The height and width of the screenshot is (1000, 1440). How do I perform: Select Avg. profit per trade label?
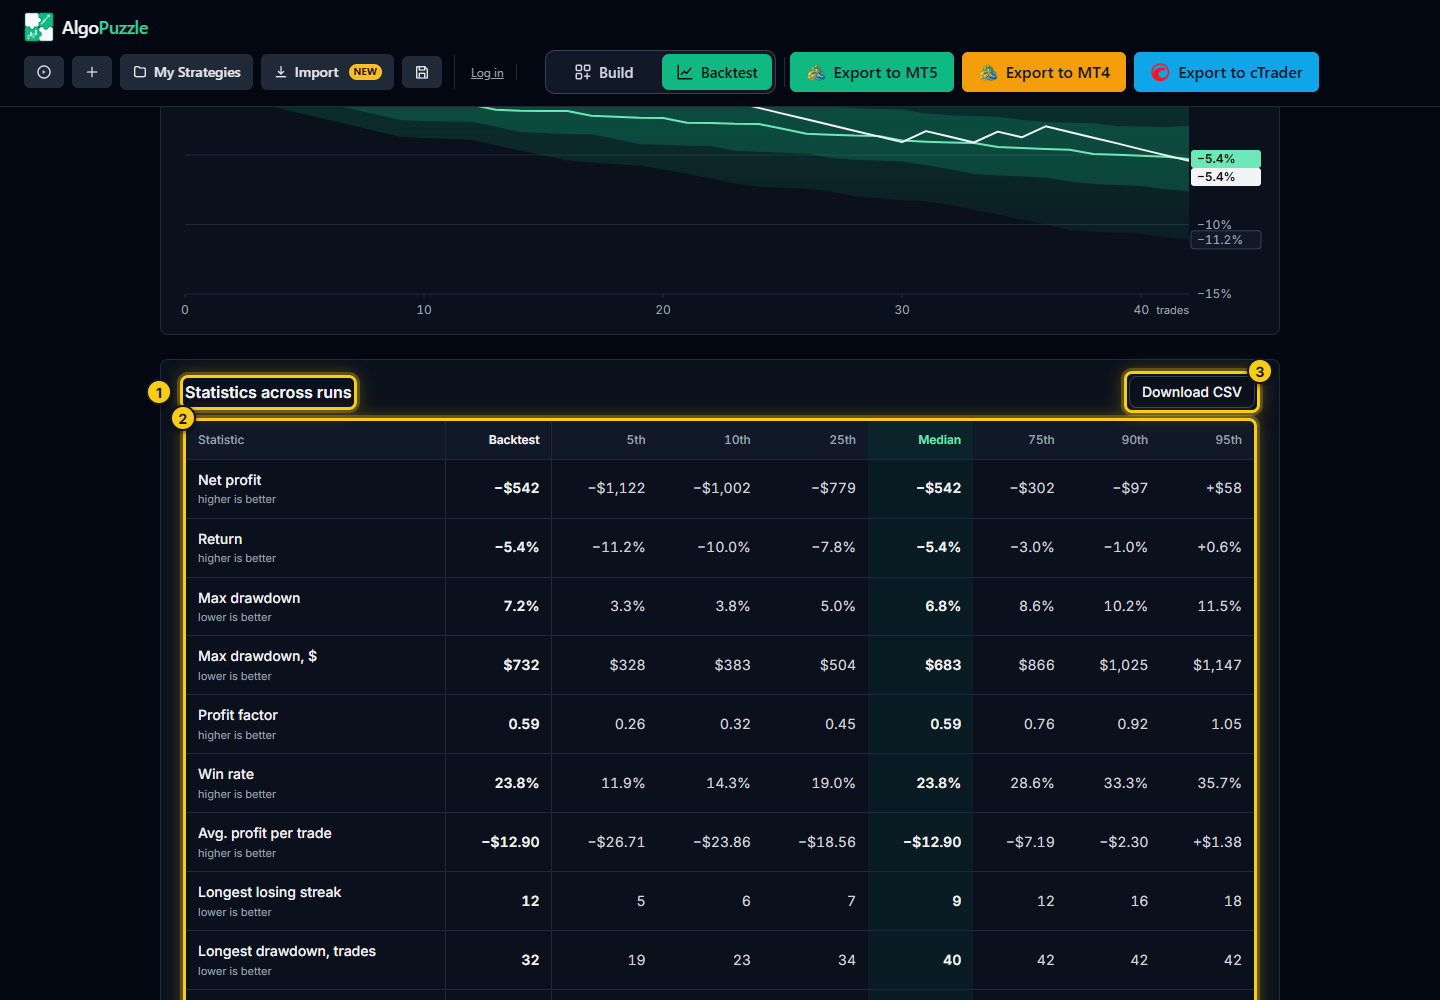tap(264, 833)
